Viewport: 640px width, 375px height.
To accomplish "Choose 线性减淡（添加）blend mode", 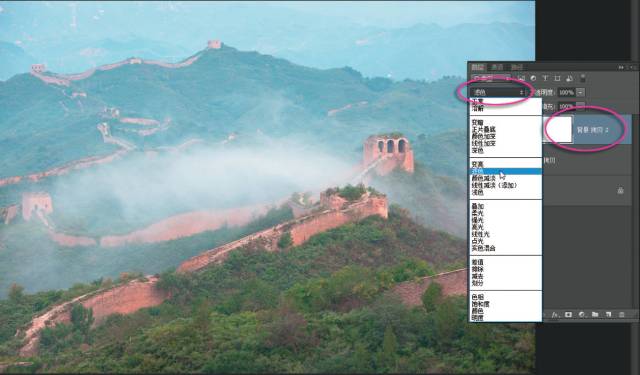I will pyautogui.click(x=506, y=185).
